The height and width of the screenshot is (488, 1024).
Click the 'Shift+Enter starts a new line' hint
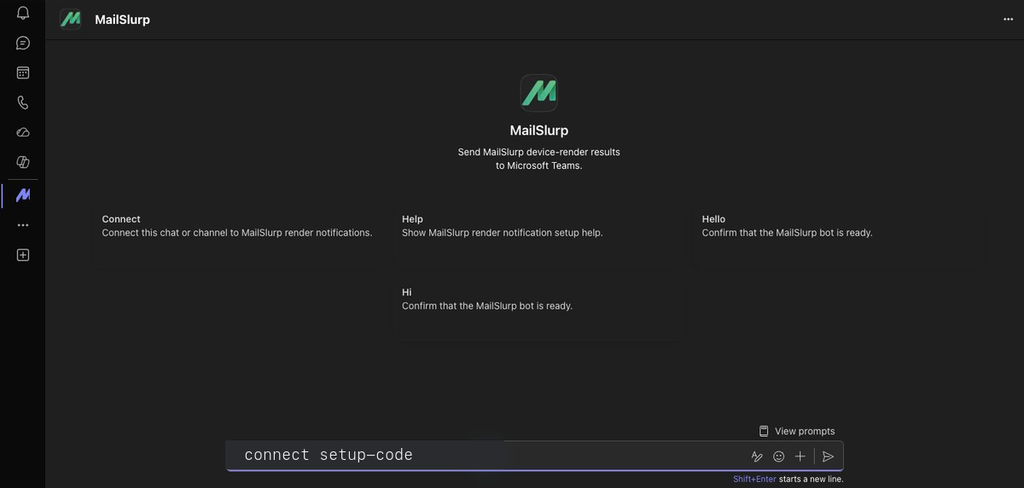click(788, 480)
